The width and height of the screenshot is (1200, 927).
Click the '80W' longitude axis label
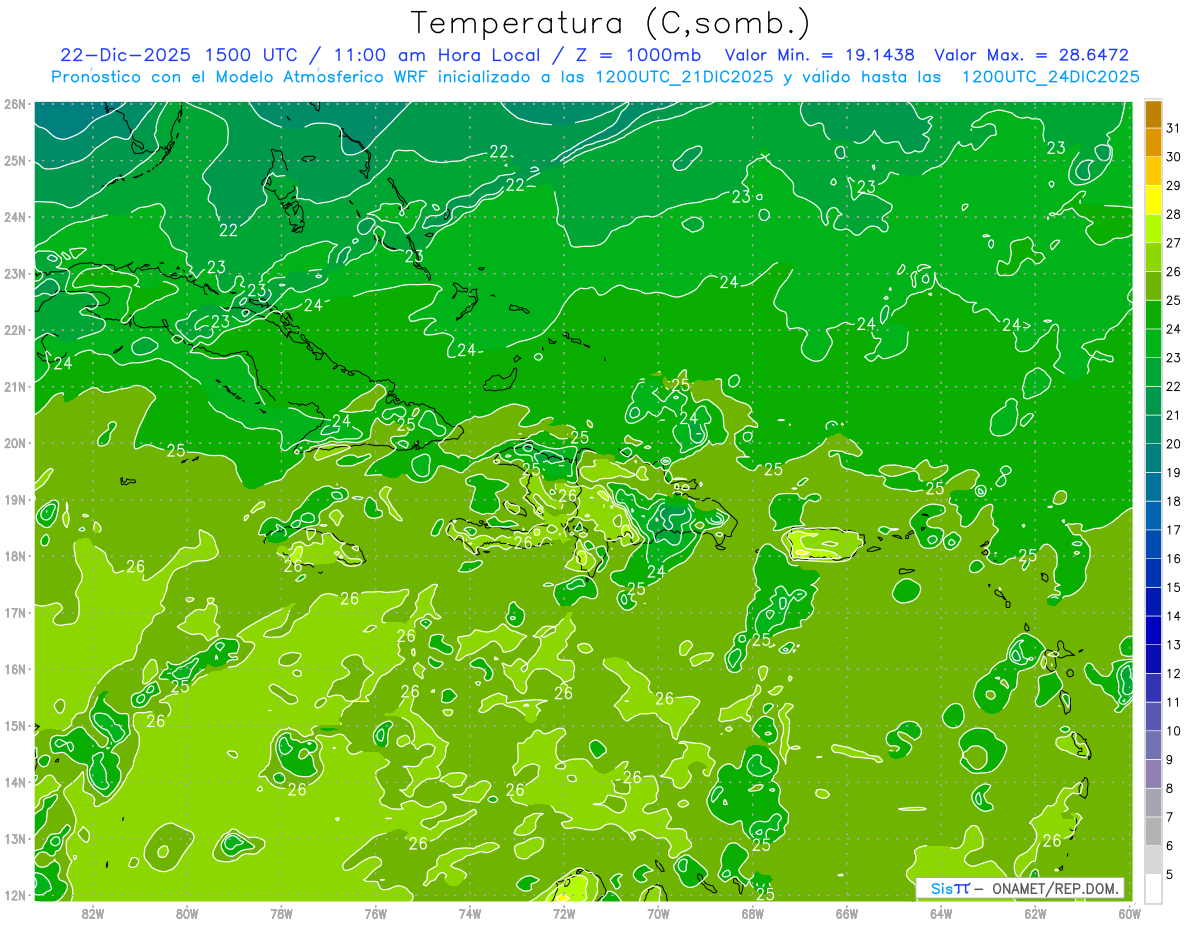[x=186, y=913]
